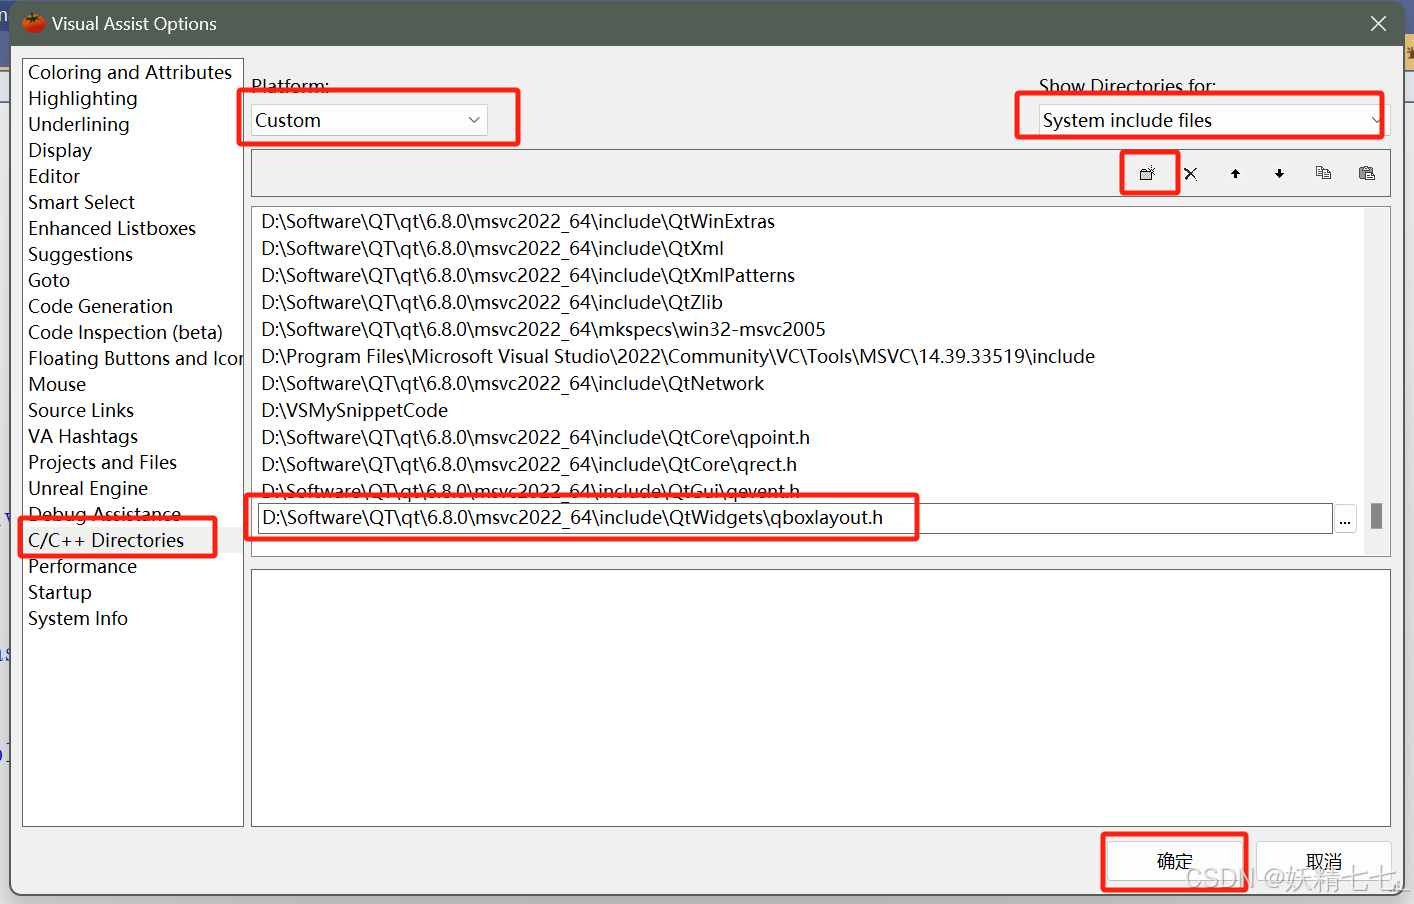
Task: Click the 取消 cancel button
Action: [x=1324, y=861]
